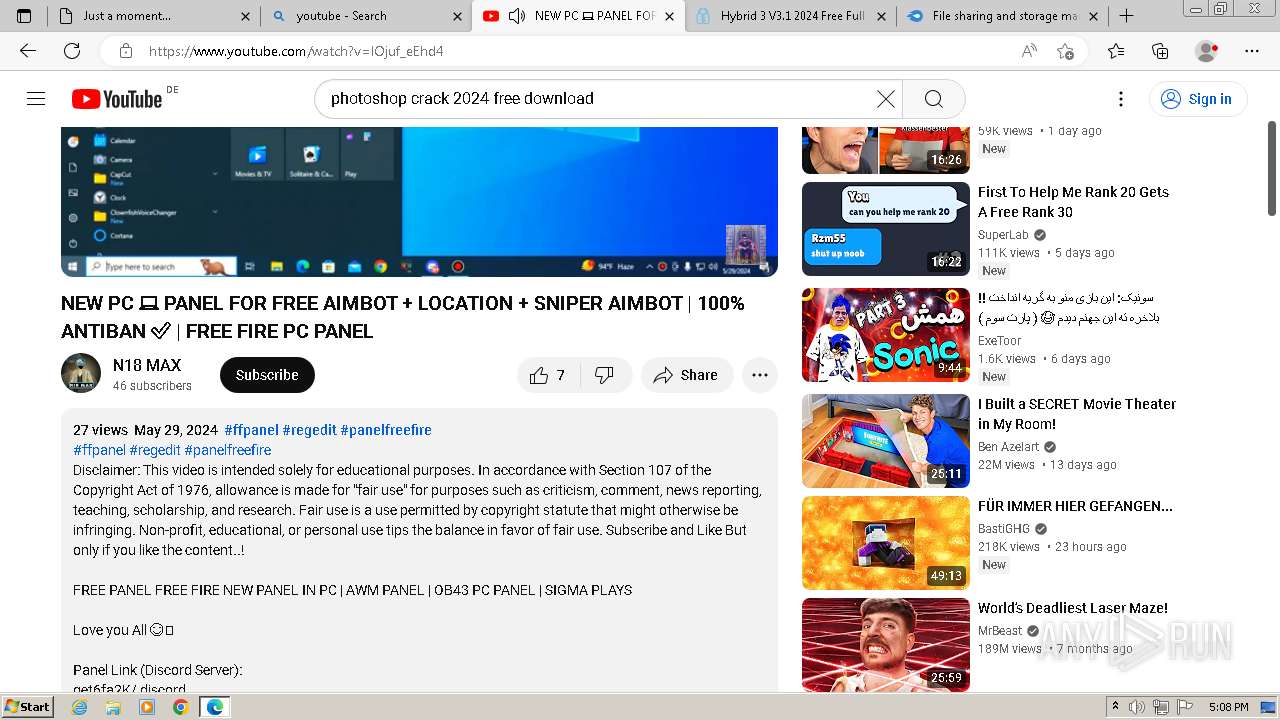Switch to the 'youtube - Search' tab
This screenshot has height=720, width=1280.
click(365, 16)
